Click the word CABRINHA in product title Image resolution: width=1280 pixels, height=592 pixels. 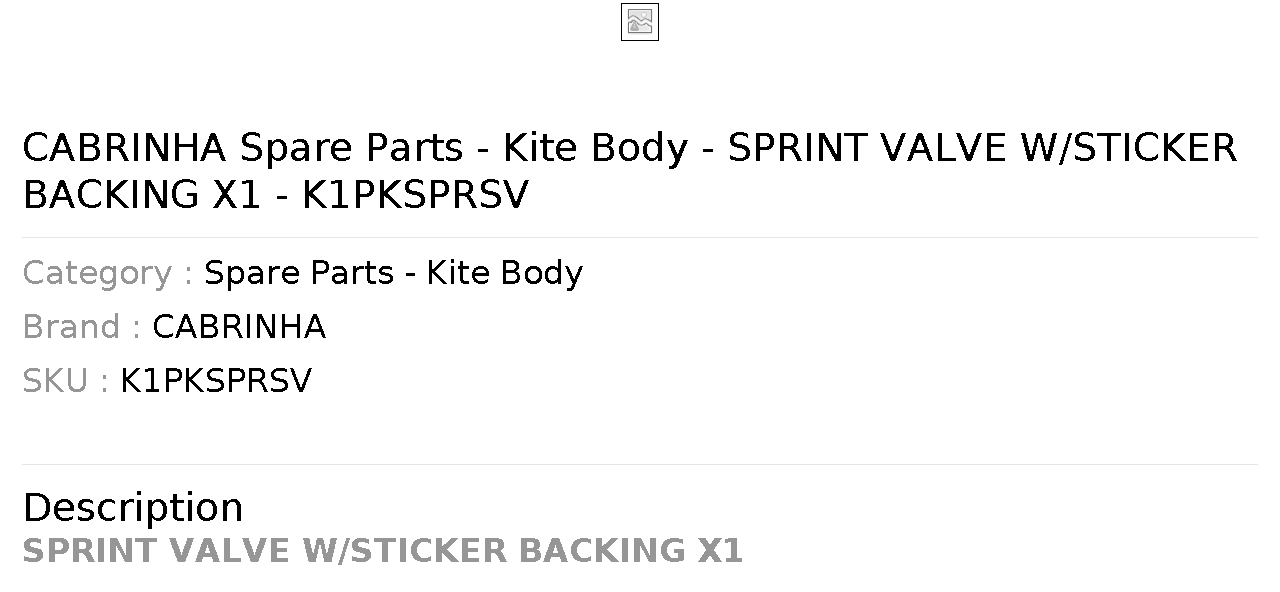tap(125, 148)
